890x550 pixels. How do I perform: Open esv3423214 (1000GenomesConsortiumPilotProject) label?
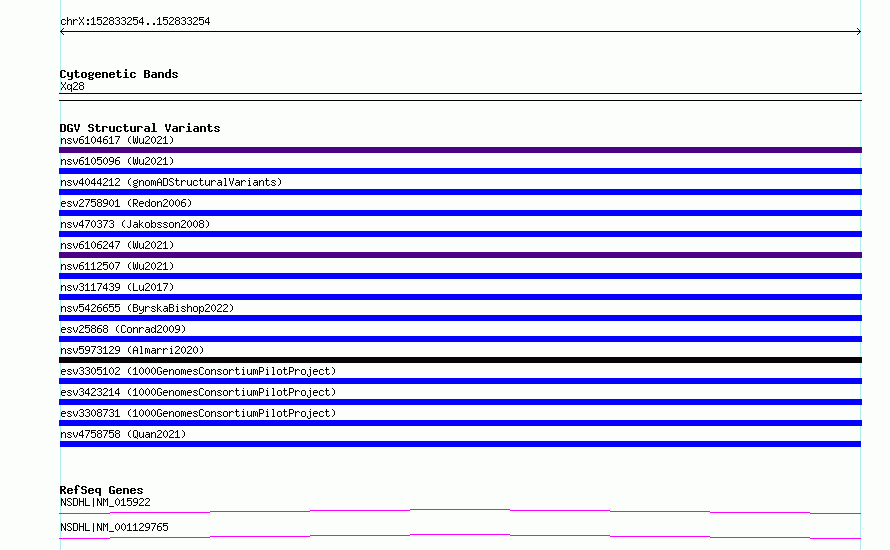click(198, 392)
